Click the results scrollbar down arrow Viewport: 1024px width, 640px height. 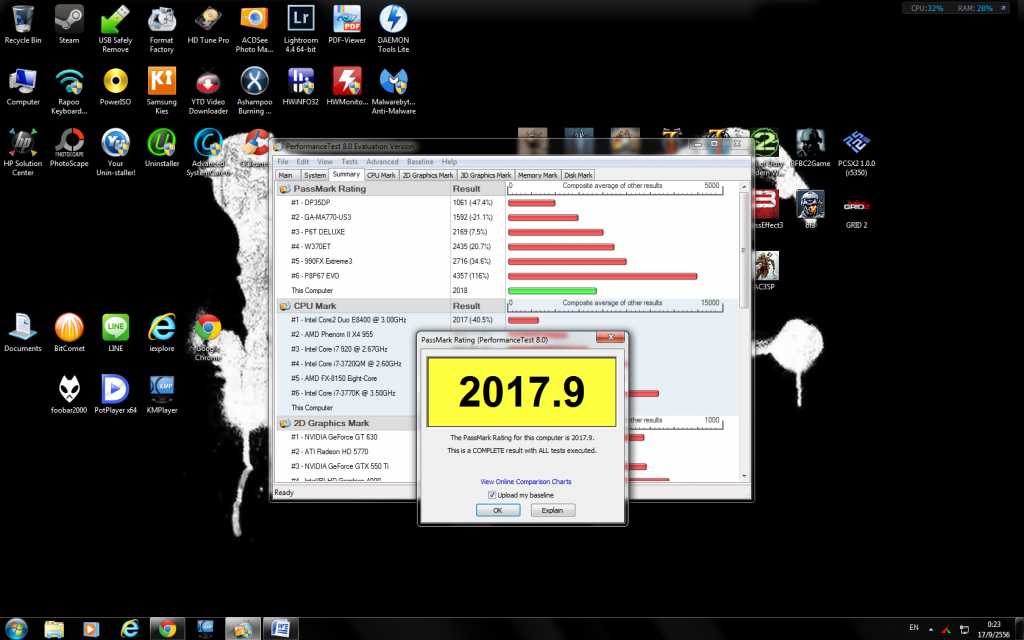(744, 476)
